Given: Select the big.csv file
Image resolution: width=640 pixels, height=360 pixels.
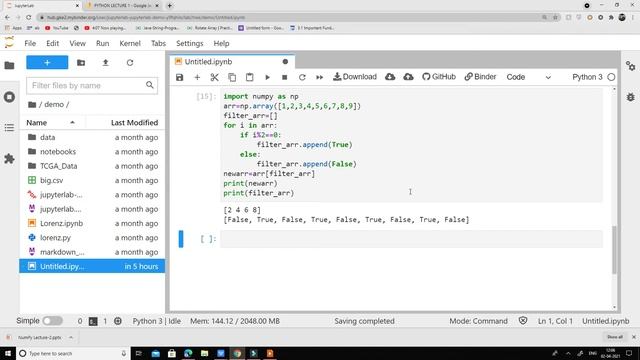Looking at the screenshot, I should point(92,180).
